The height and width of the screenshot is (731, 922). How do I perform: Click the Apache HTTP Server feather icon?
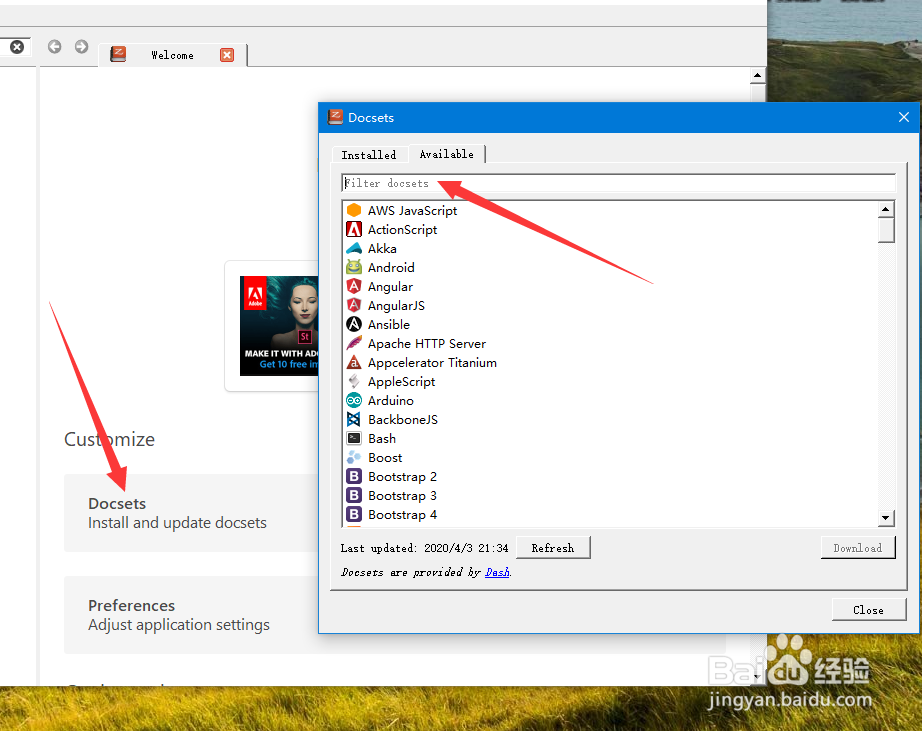(x=353, y=343)
